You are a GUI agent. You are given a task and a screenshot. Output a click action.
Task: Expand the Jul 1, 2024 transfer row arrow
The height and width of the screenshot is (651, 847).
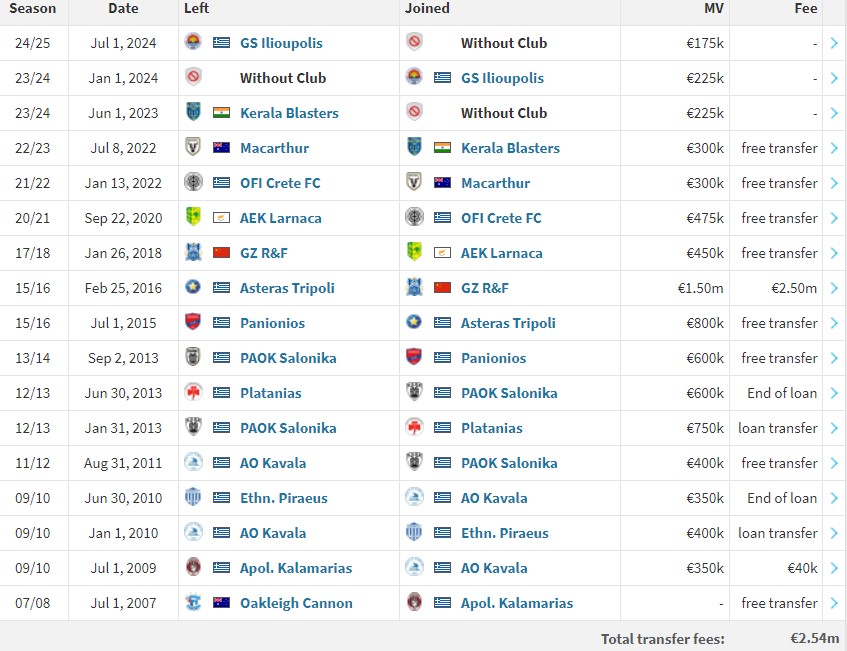point(834,43)
